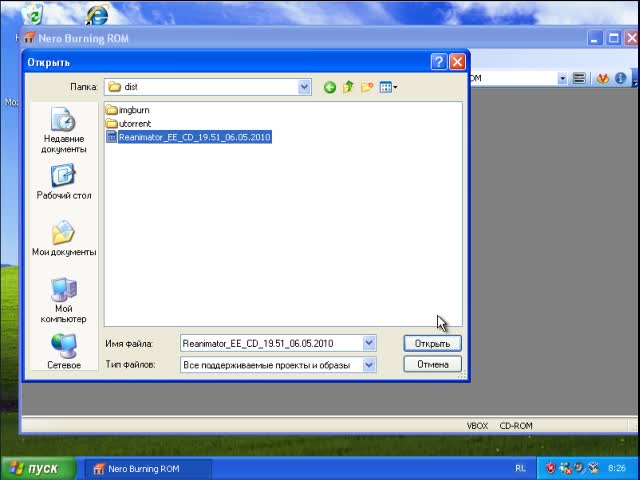The image size is (640, 480).
Task: Click the tray clock 8:26
Action: (x=617, y=468)
